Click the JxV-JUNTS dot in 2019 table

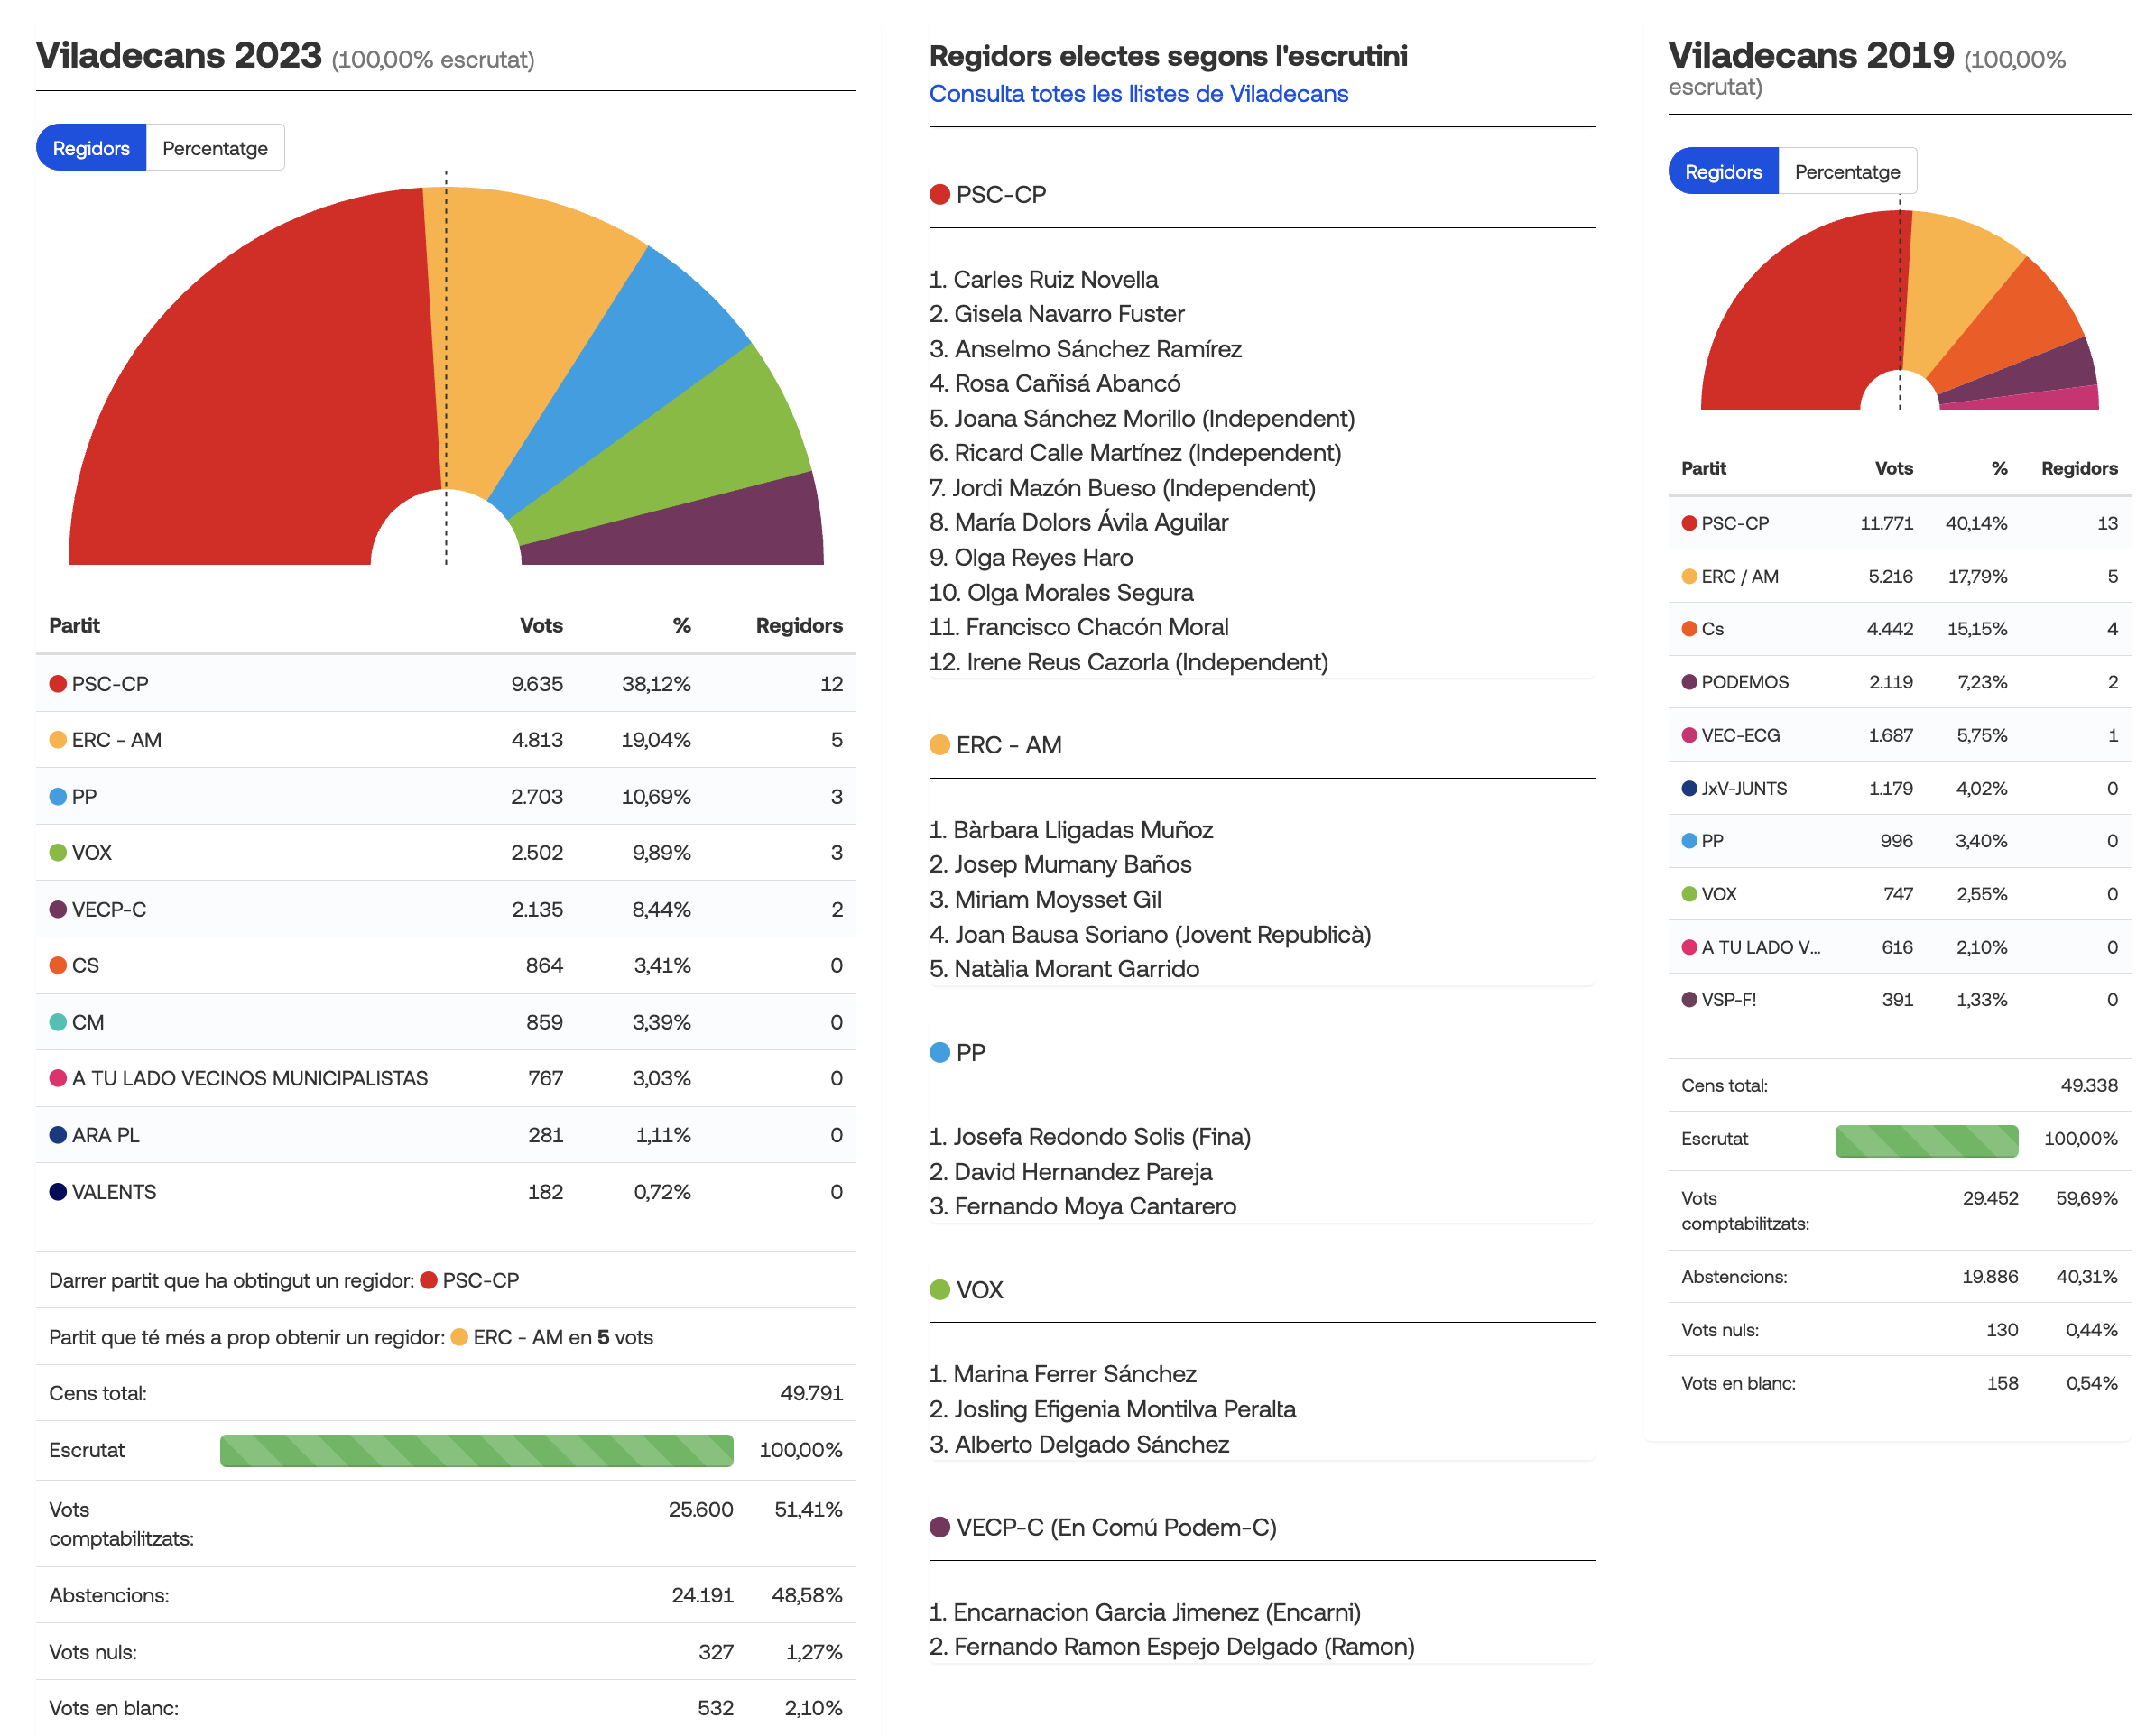1689,788
